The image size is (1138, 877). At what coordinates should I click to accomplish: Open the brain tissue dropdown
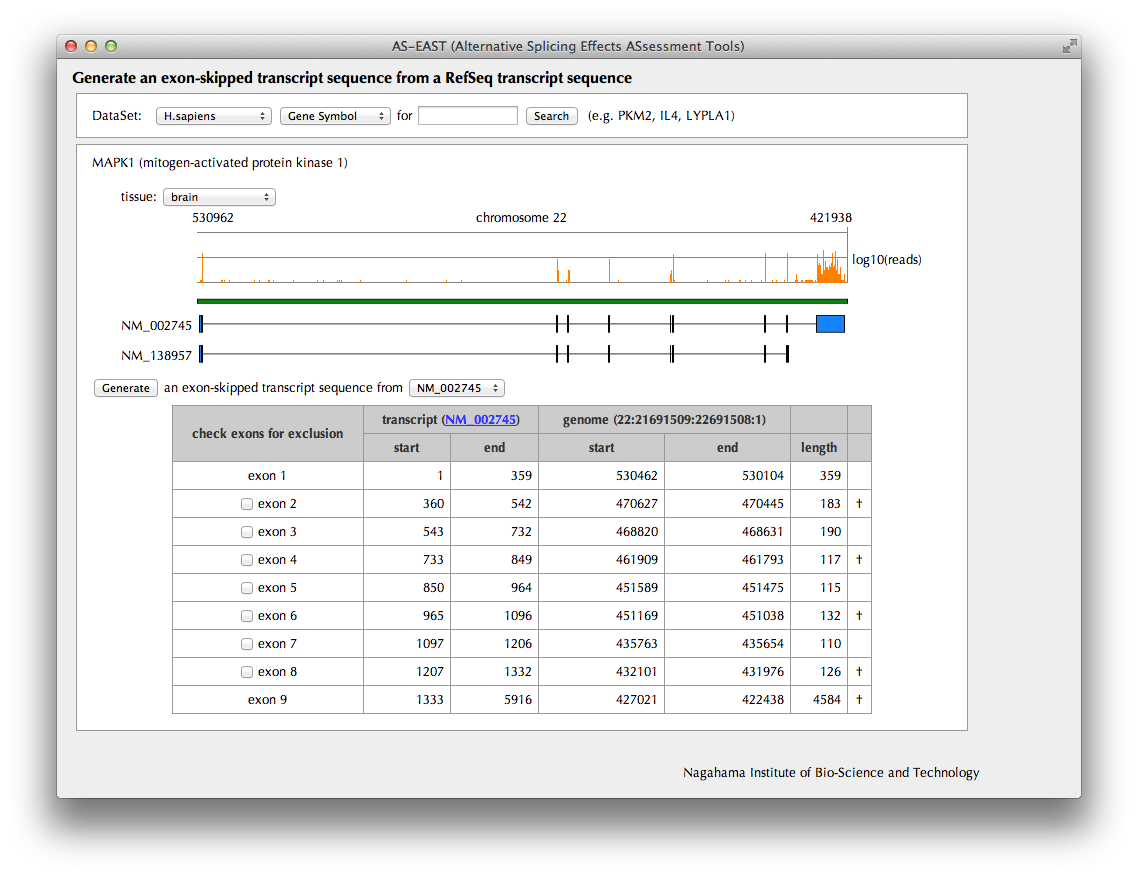coord(219,197)
